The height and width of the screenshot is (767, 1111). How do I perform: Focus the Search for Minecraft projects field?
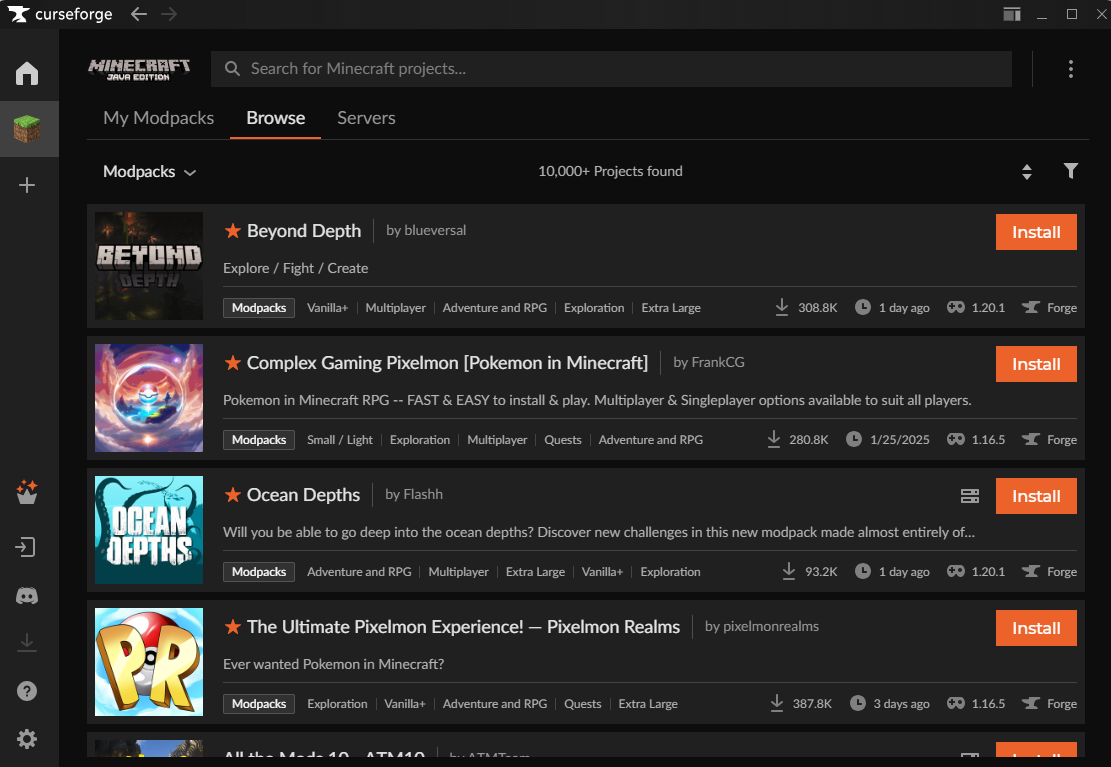click(611, 69)
